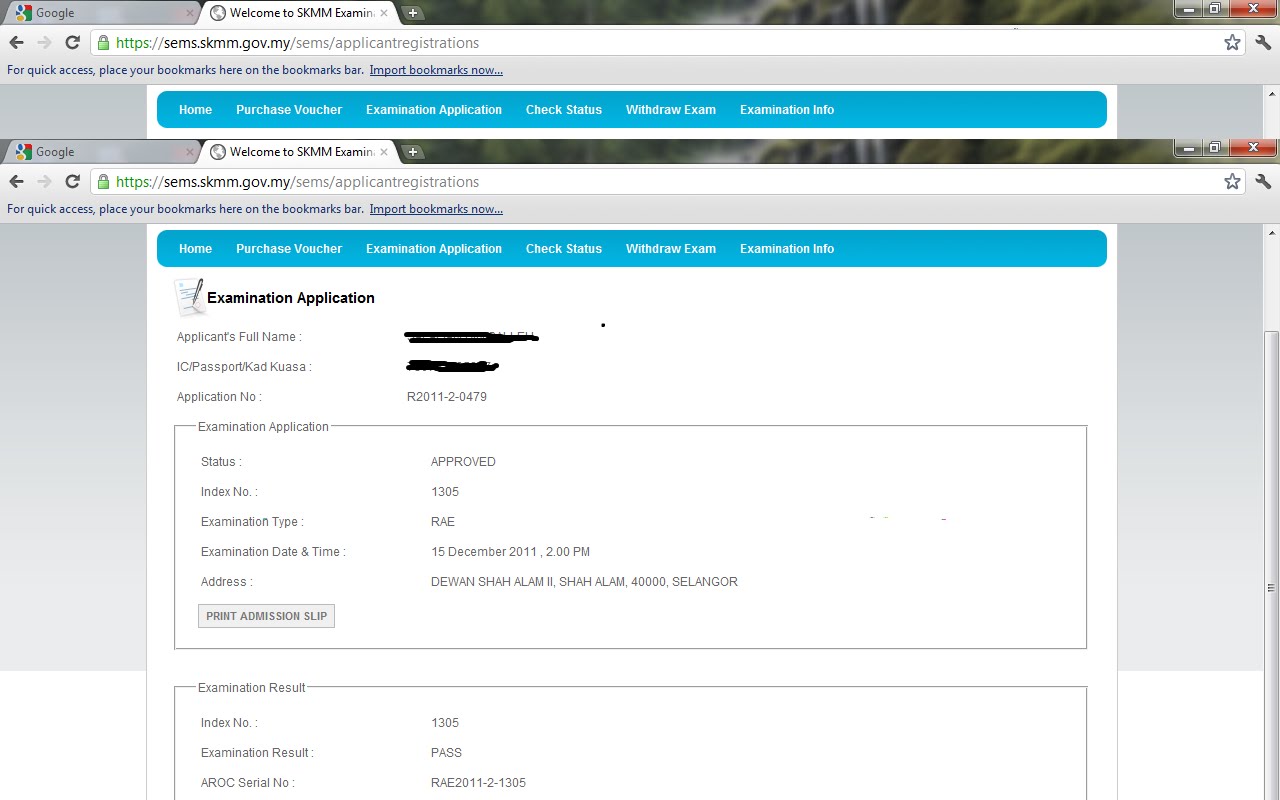
Task: Open a new tab in the upper window
Action: click(413, 13)
